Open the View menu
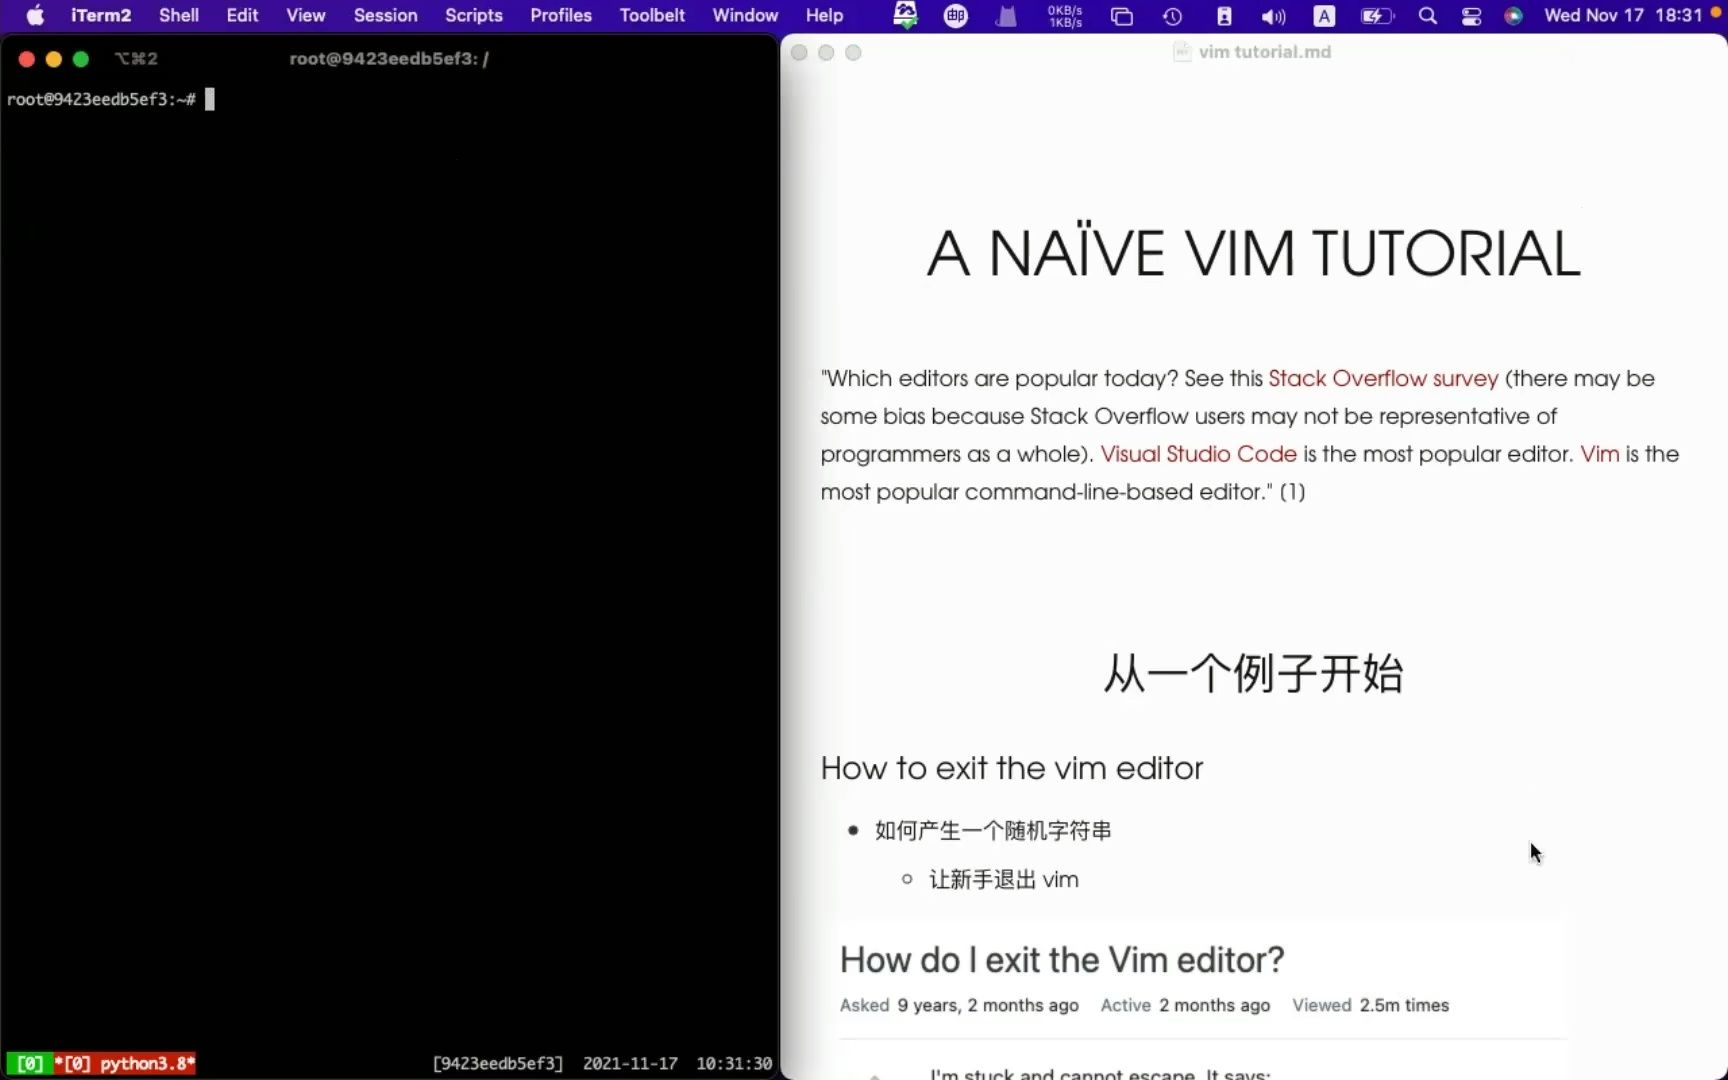The height and width of the screenshot is (1080, 1728). [x=306, y=15]
